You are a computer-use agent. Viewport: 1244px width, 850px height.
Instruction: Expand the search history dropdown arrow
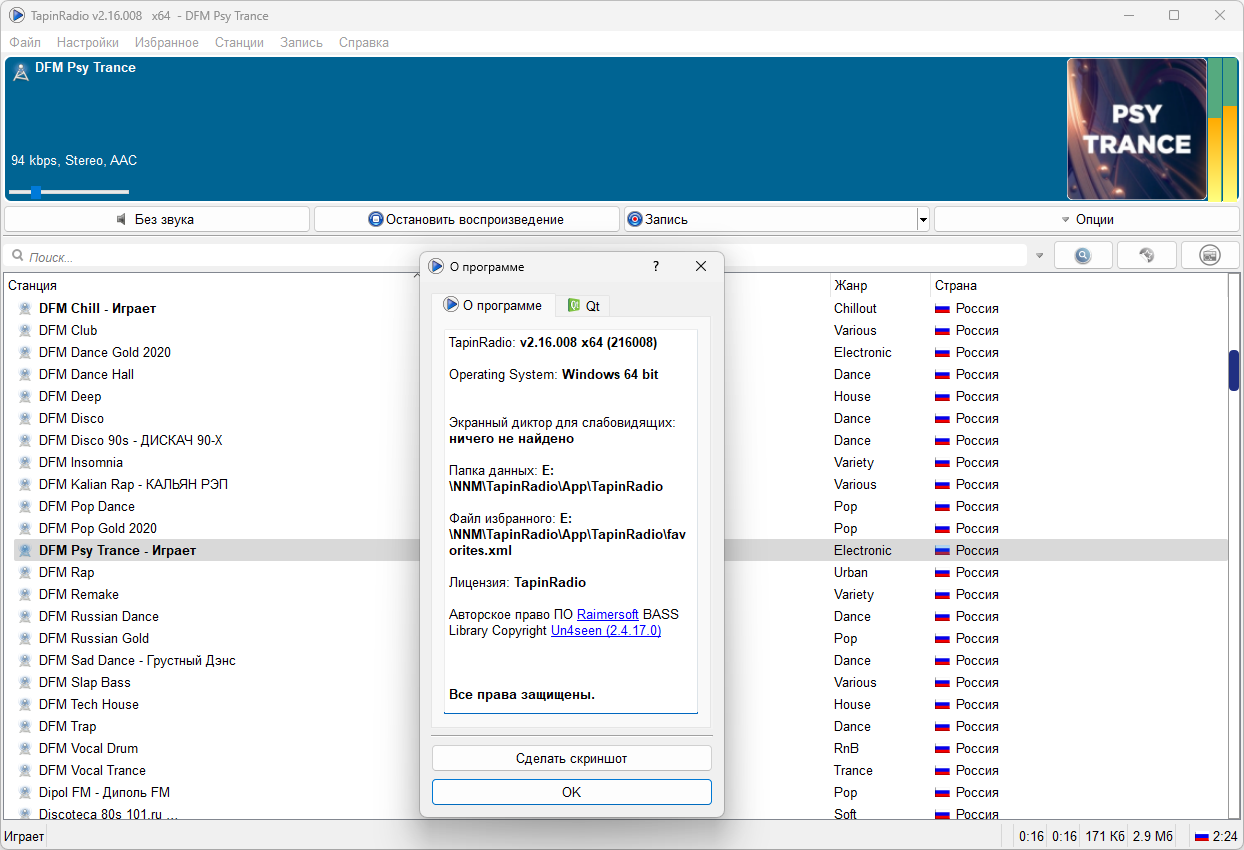pyautogui.click(x=1039, y=256)
